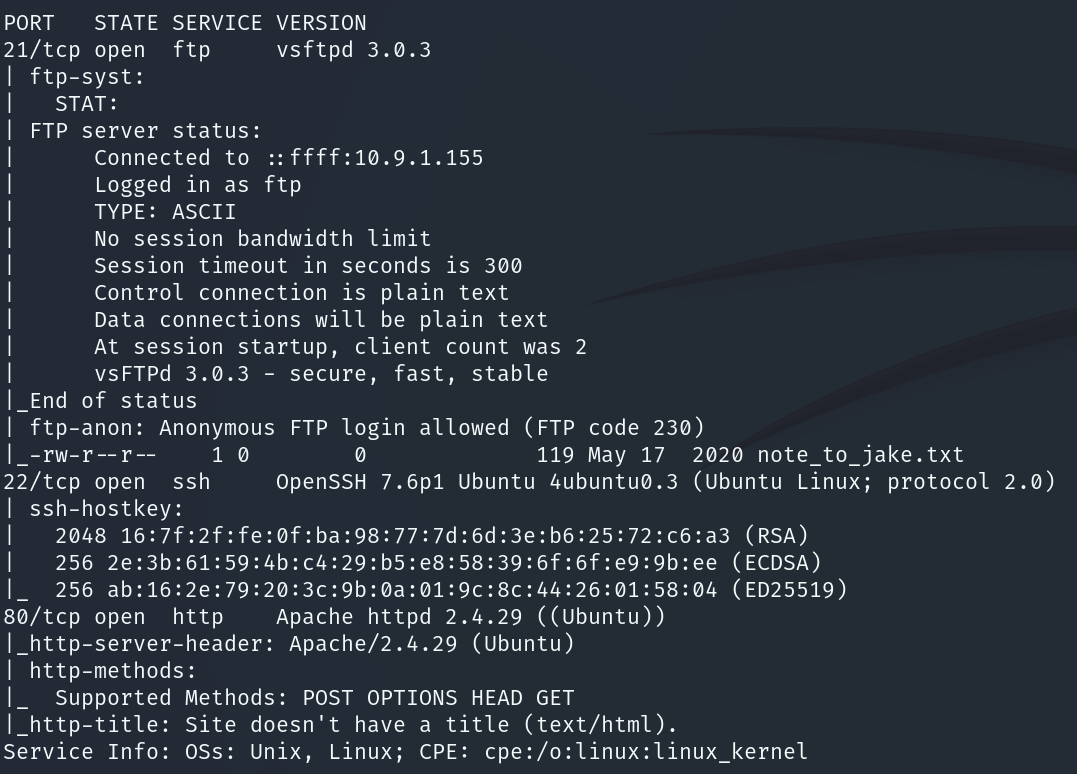Image resolution: width=1077 pixels, height=774 pixels.
Task: Click the note_to_jake.txt filename
Action: coord(860,455)
